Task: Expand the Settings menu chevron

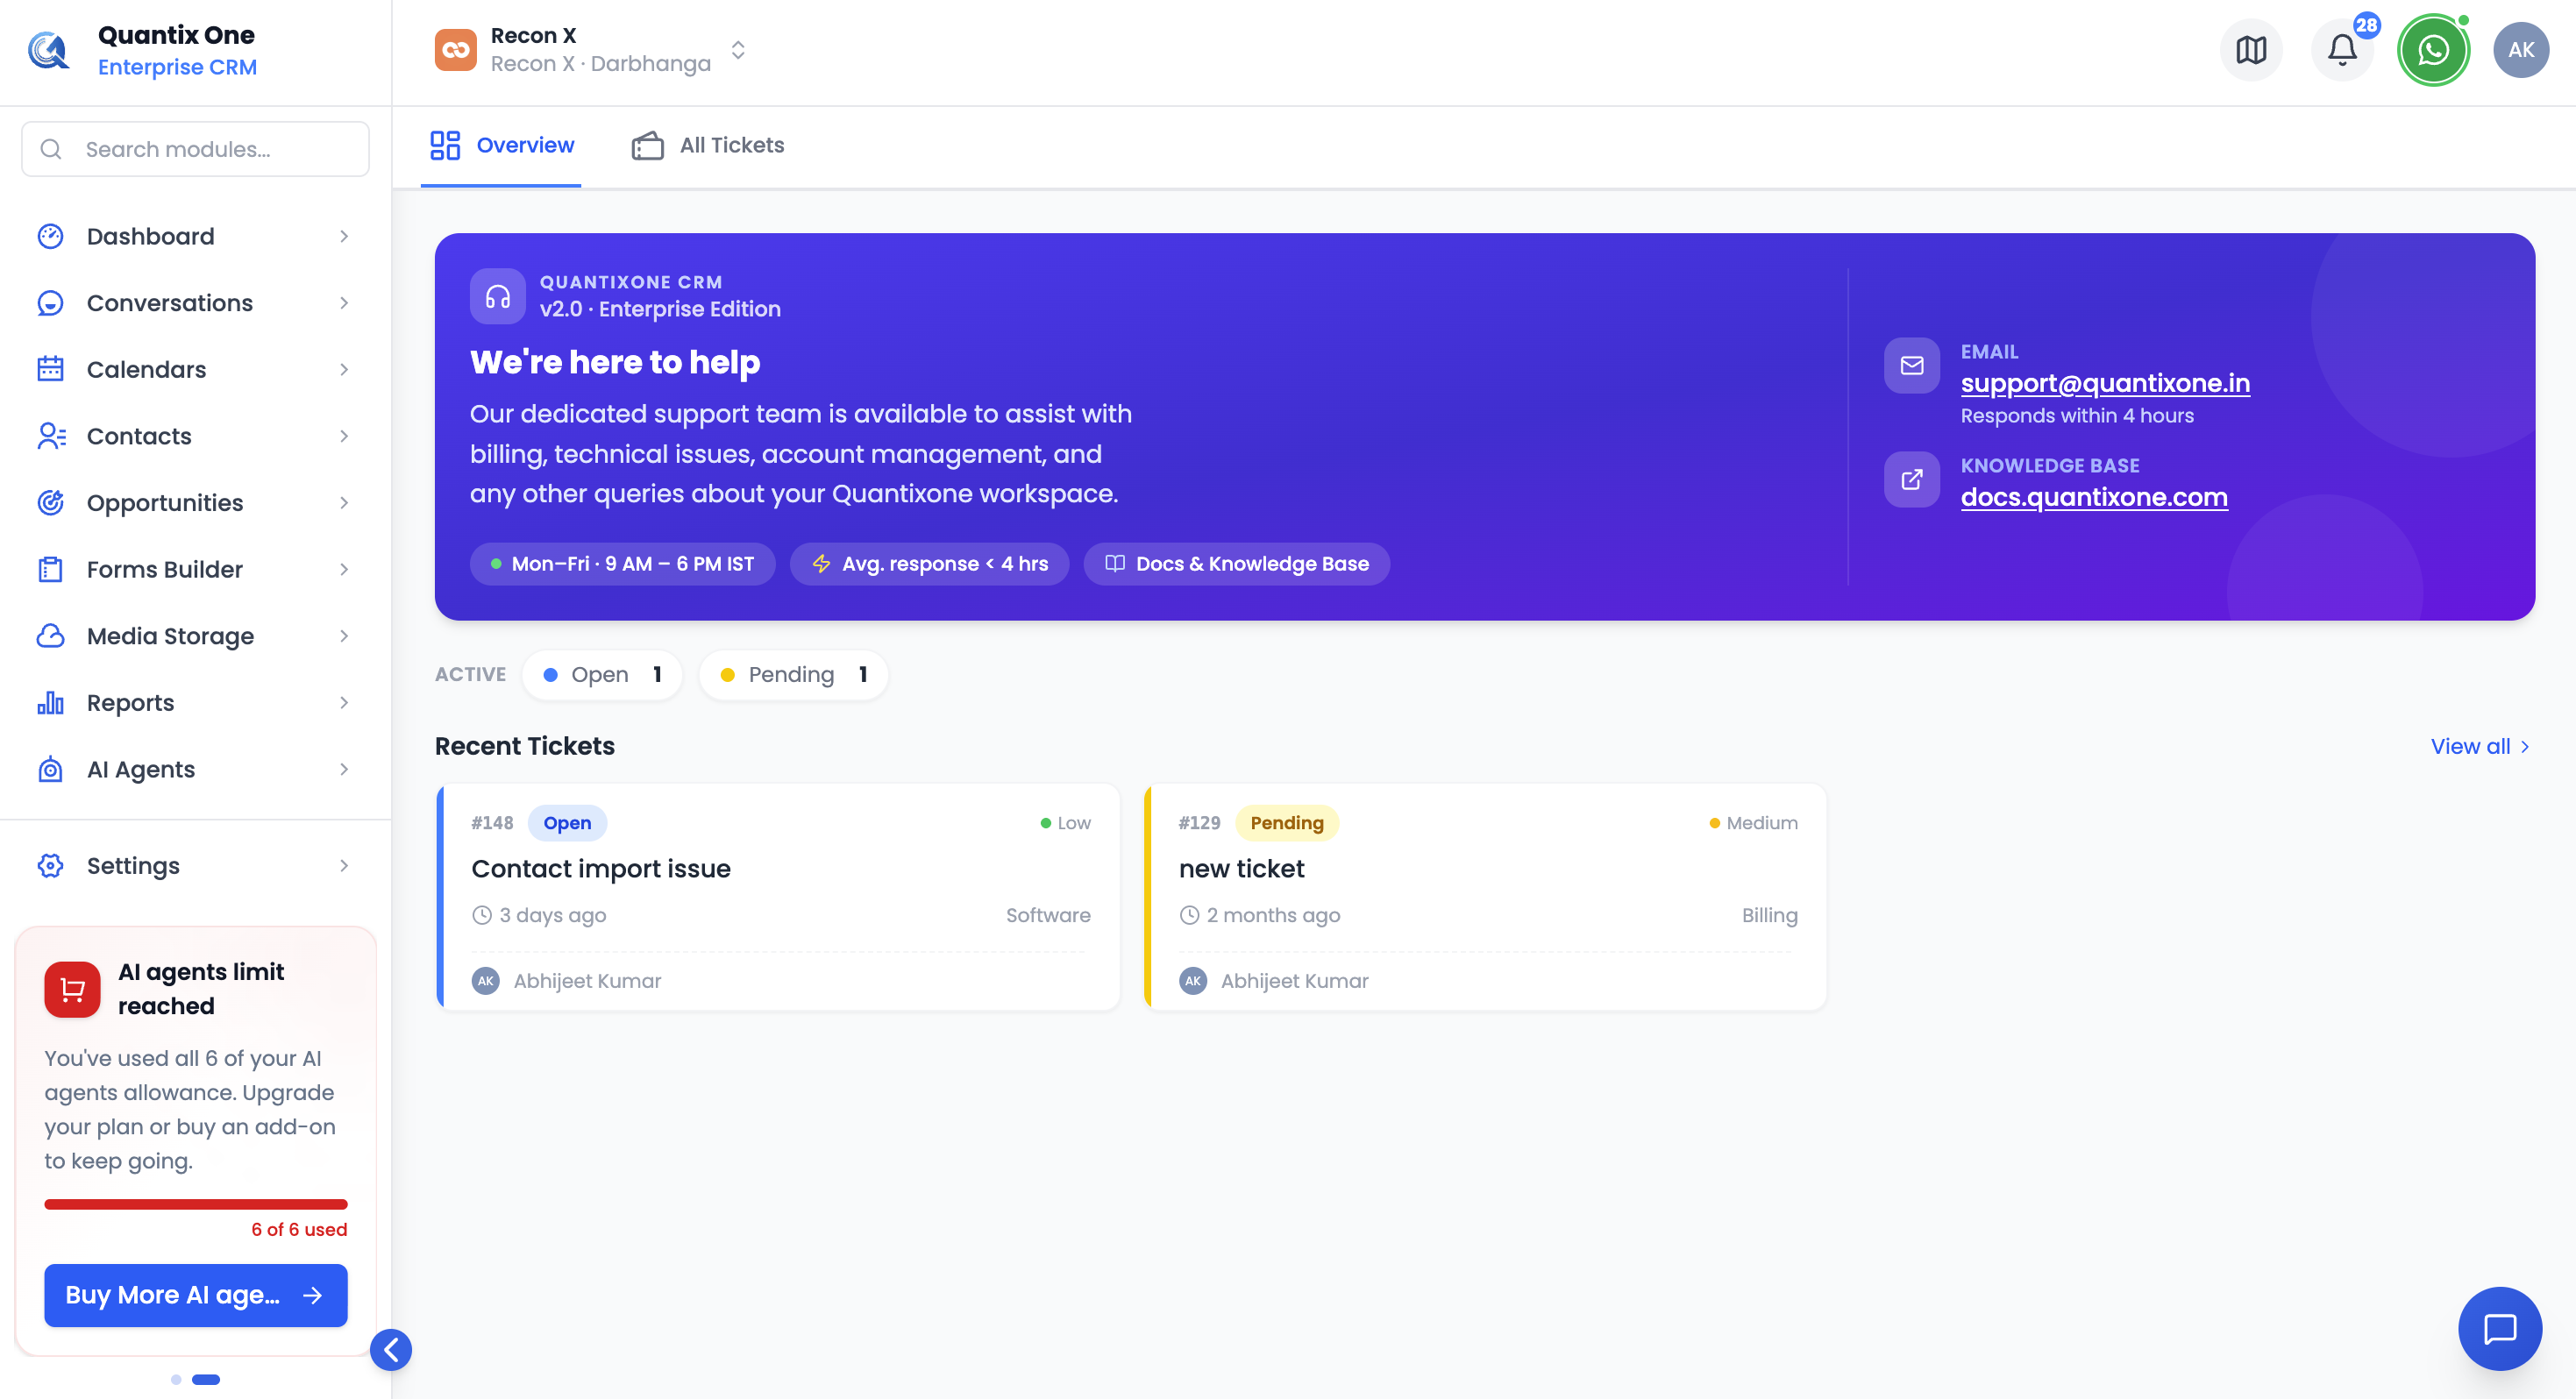Action: [x=344, y=866]
